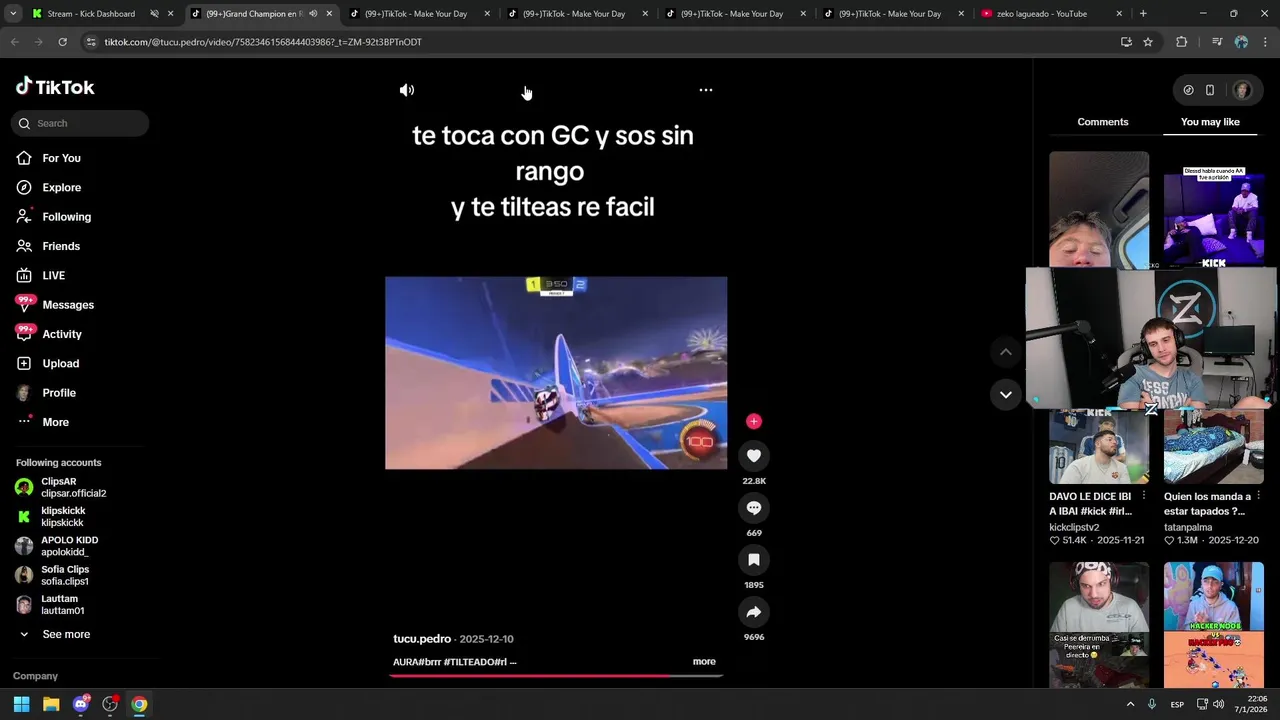
Task: Switch to the You may like tab
Action: (1210, 122)
